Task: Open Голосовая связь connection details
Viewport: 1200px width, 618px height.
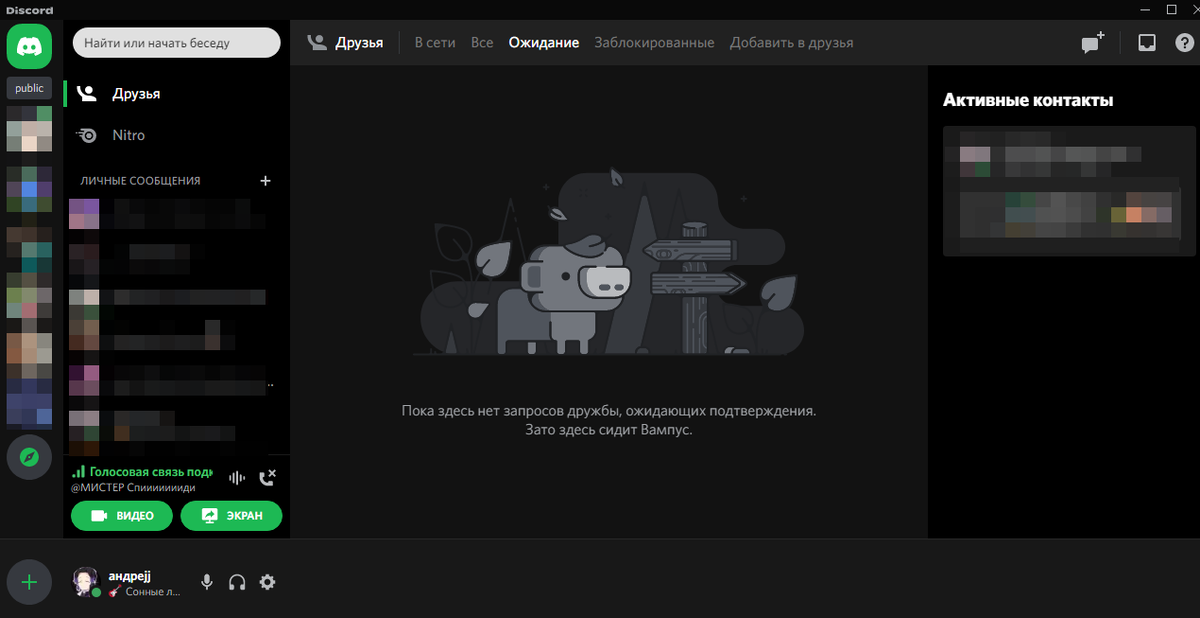Action: [143, 471]
